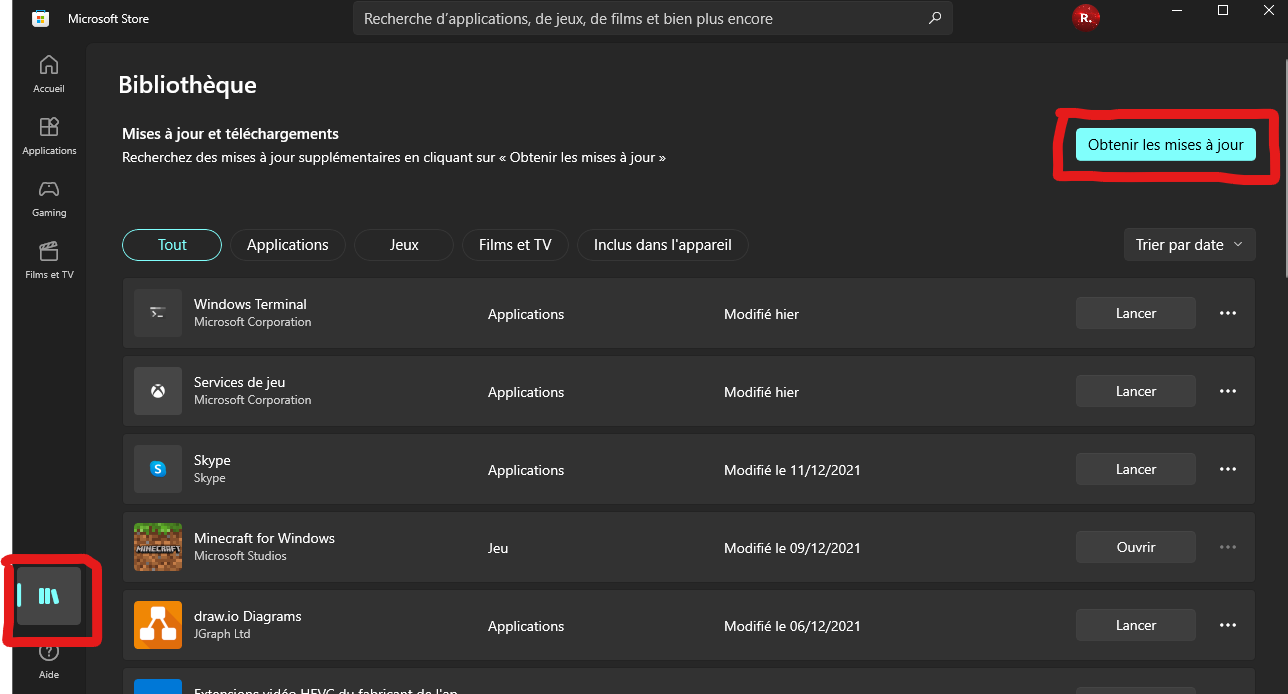This screenshot has height=694, width=1288.
Task: Open more options for draw.io Diagrams
Action: pyautogui.click(x=1228, y=625)
